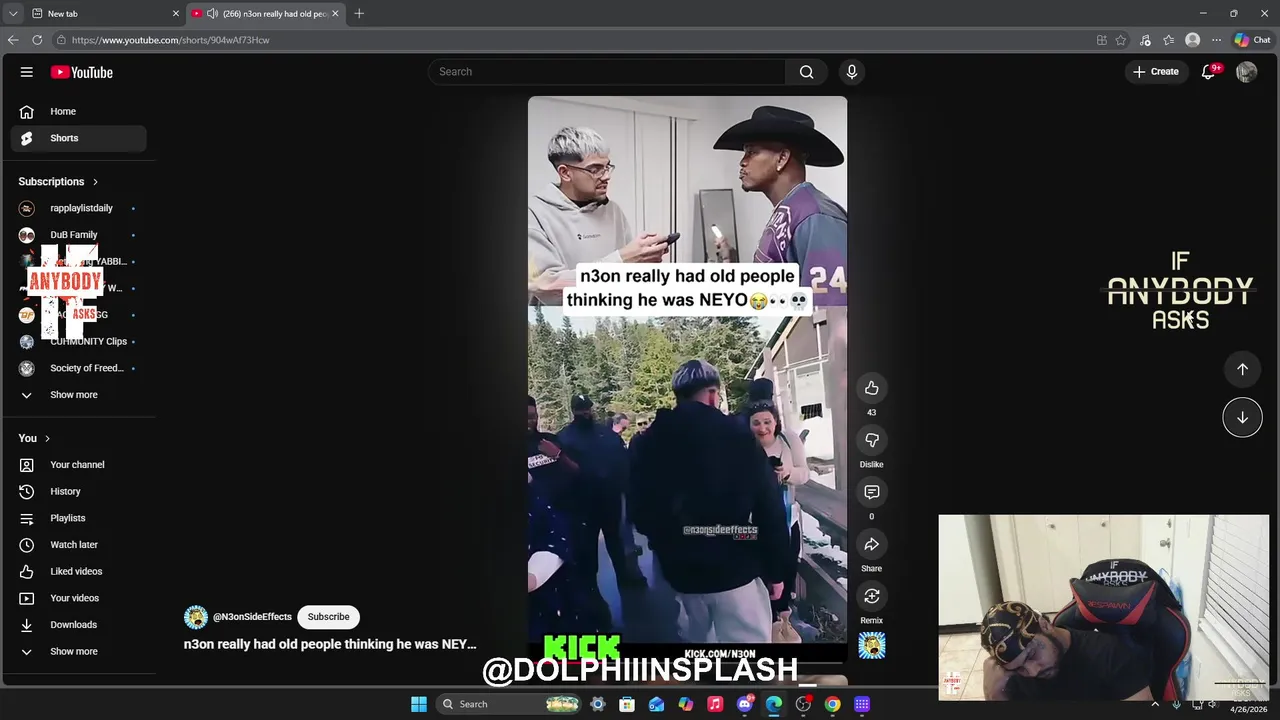Screen dimensions: 1280x720
Task: Go to Home in the sidebar
Action: [78, 111]
